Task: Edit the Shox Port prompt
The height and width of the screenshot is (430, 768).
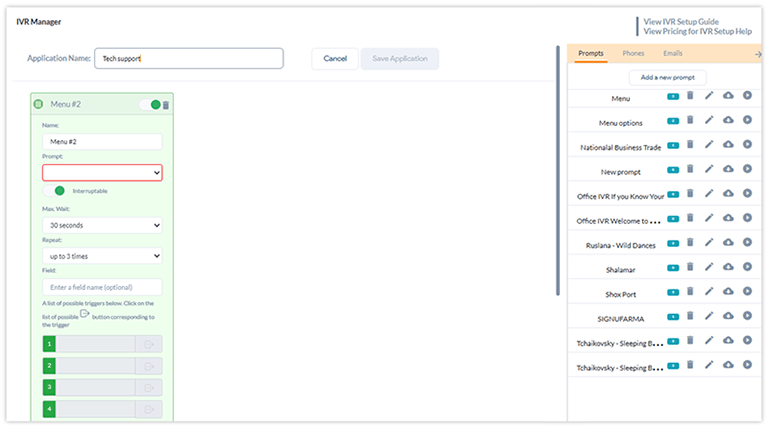Action: (709, 293)
